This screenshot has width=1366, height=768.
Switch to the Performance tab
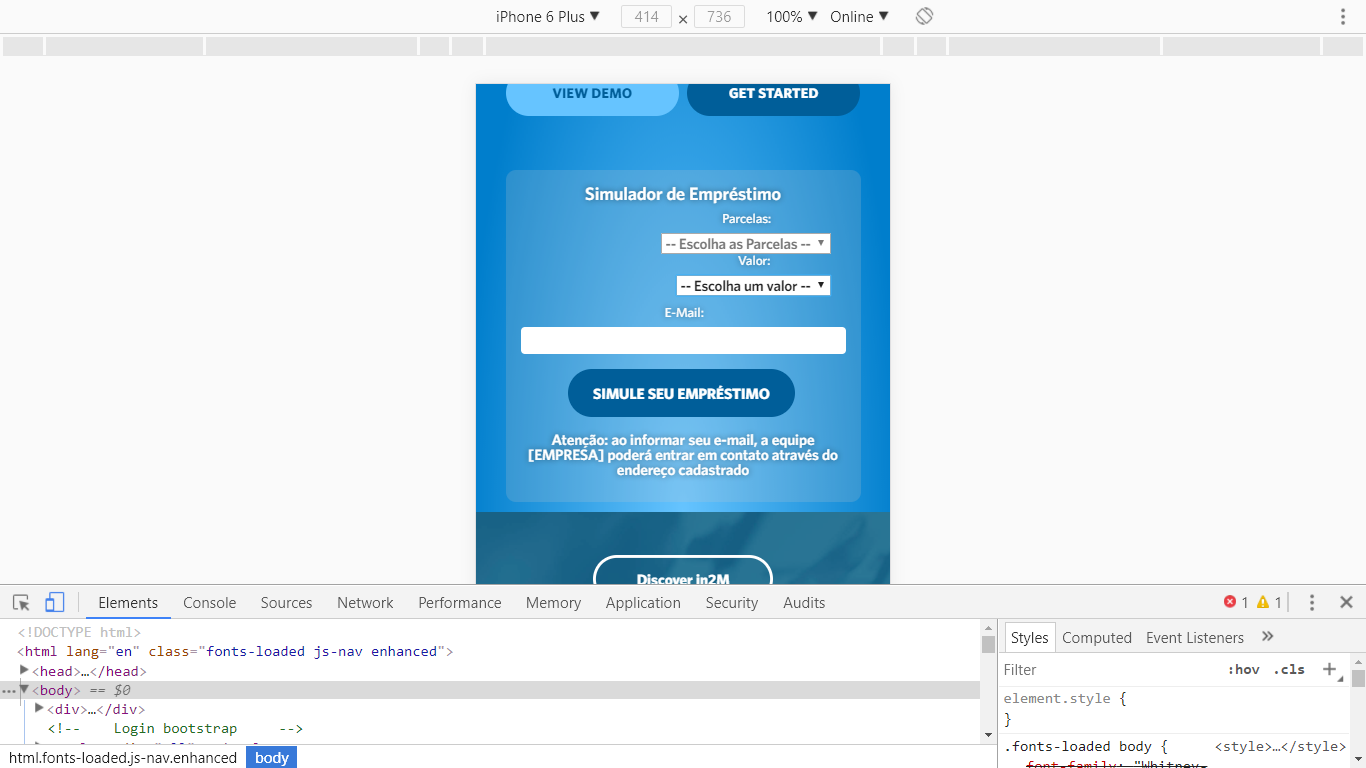(460, 602)
